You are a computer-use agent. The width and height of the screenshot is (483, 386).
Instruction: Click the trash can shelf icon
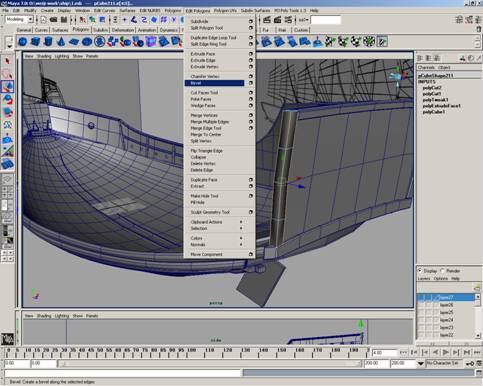coord(479,30)
